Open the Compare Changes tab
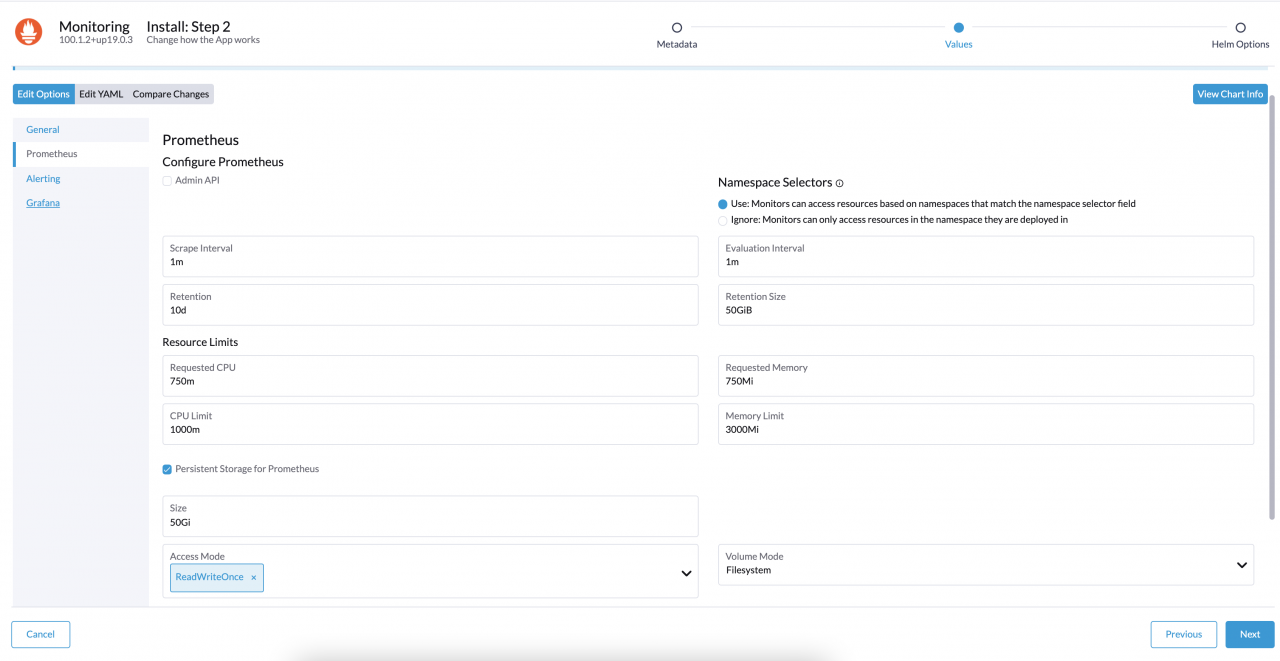Viewport: 1280px width, 661px height. pos(171,94)
